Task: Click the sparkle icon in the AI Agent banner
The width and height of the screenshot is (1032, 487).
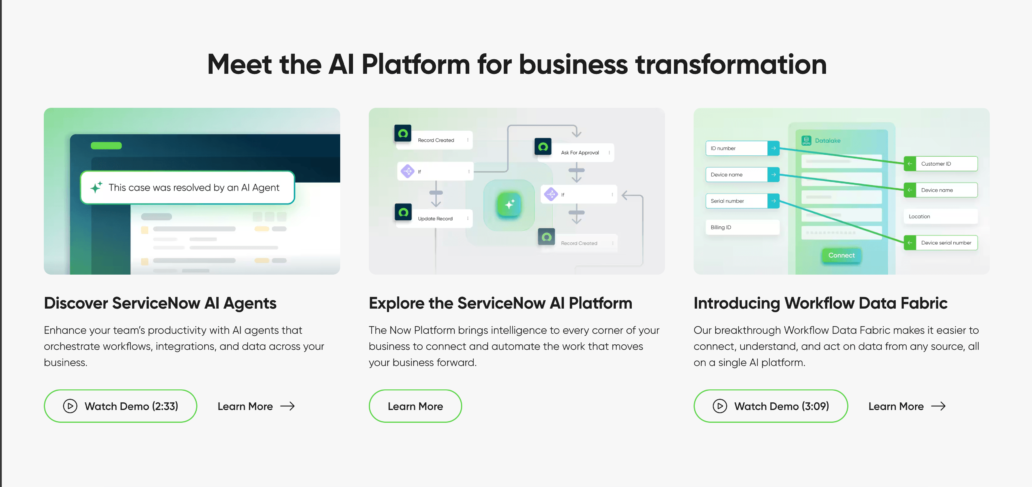Action: tap(96, 187)
